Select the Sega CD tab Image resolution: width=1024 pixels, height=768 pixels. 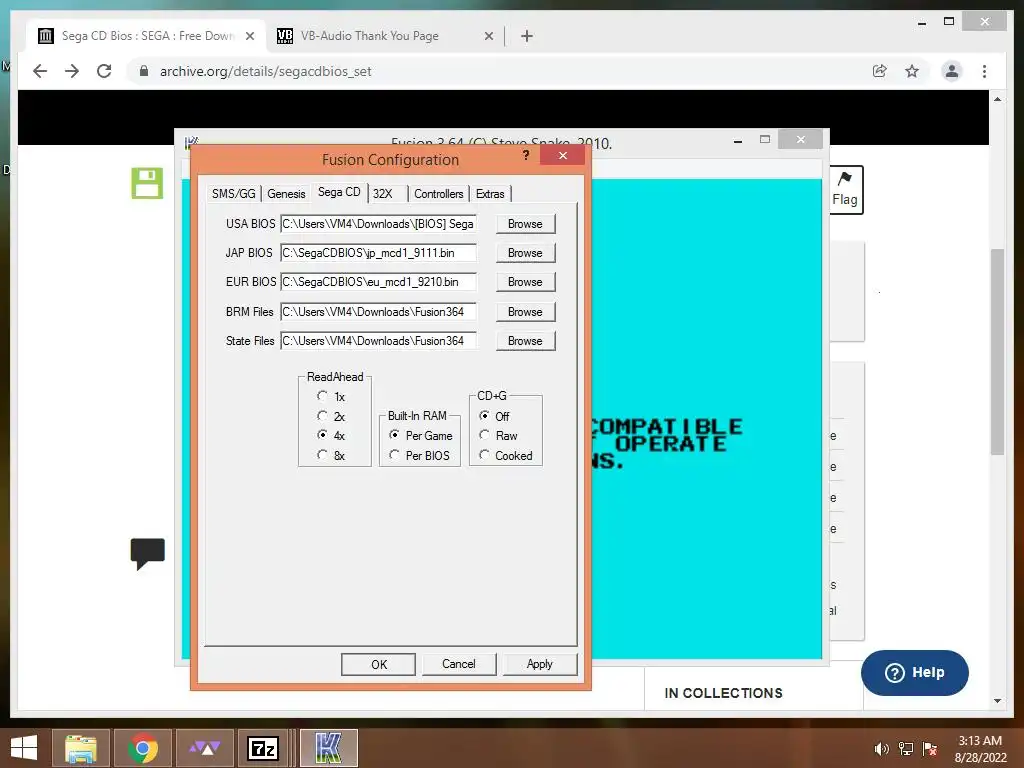tap(339, 192)
